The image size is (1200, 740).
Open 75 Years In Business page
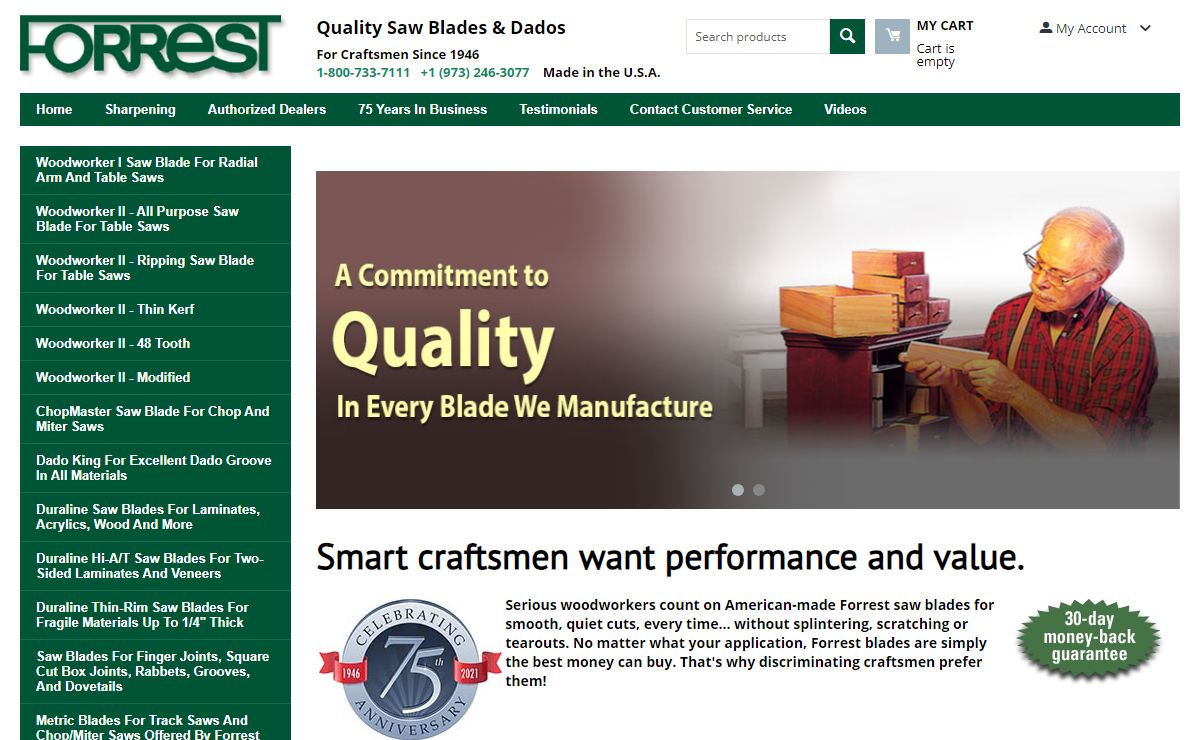tap(423, 109)
